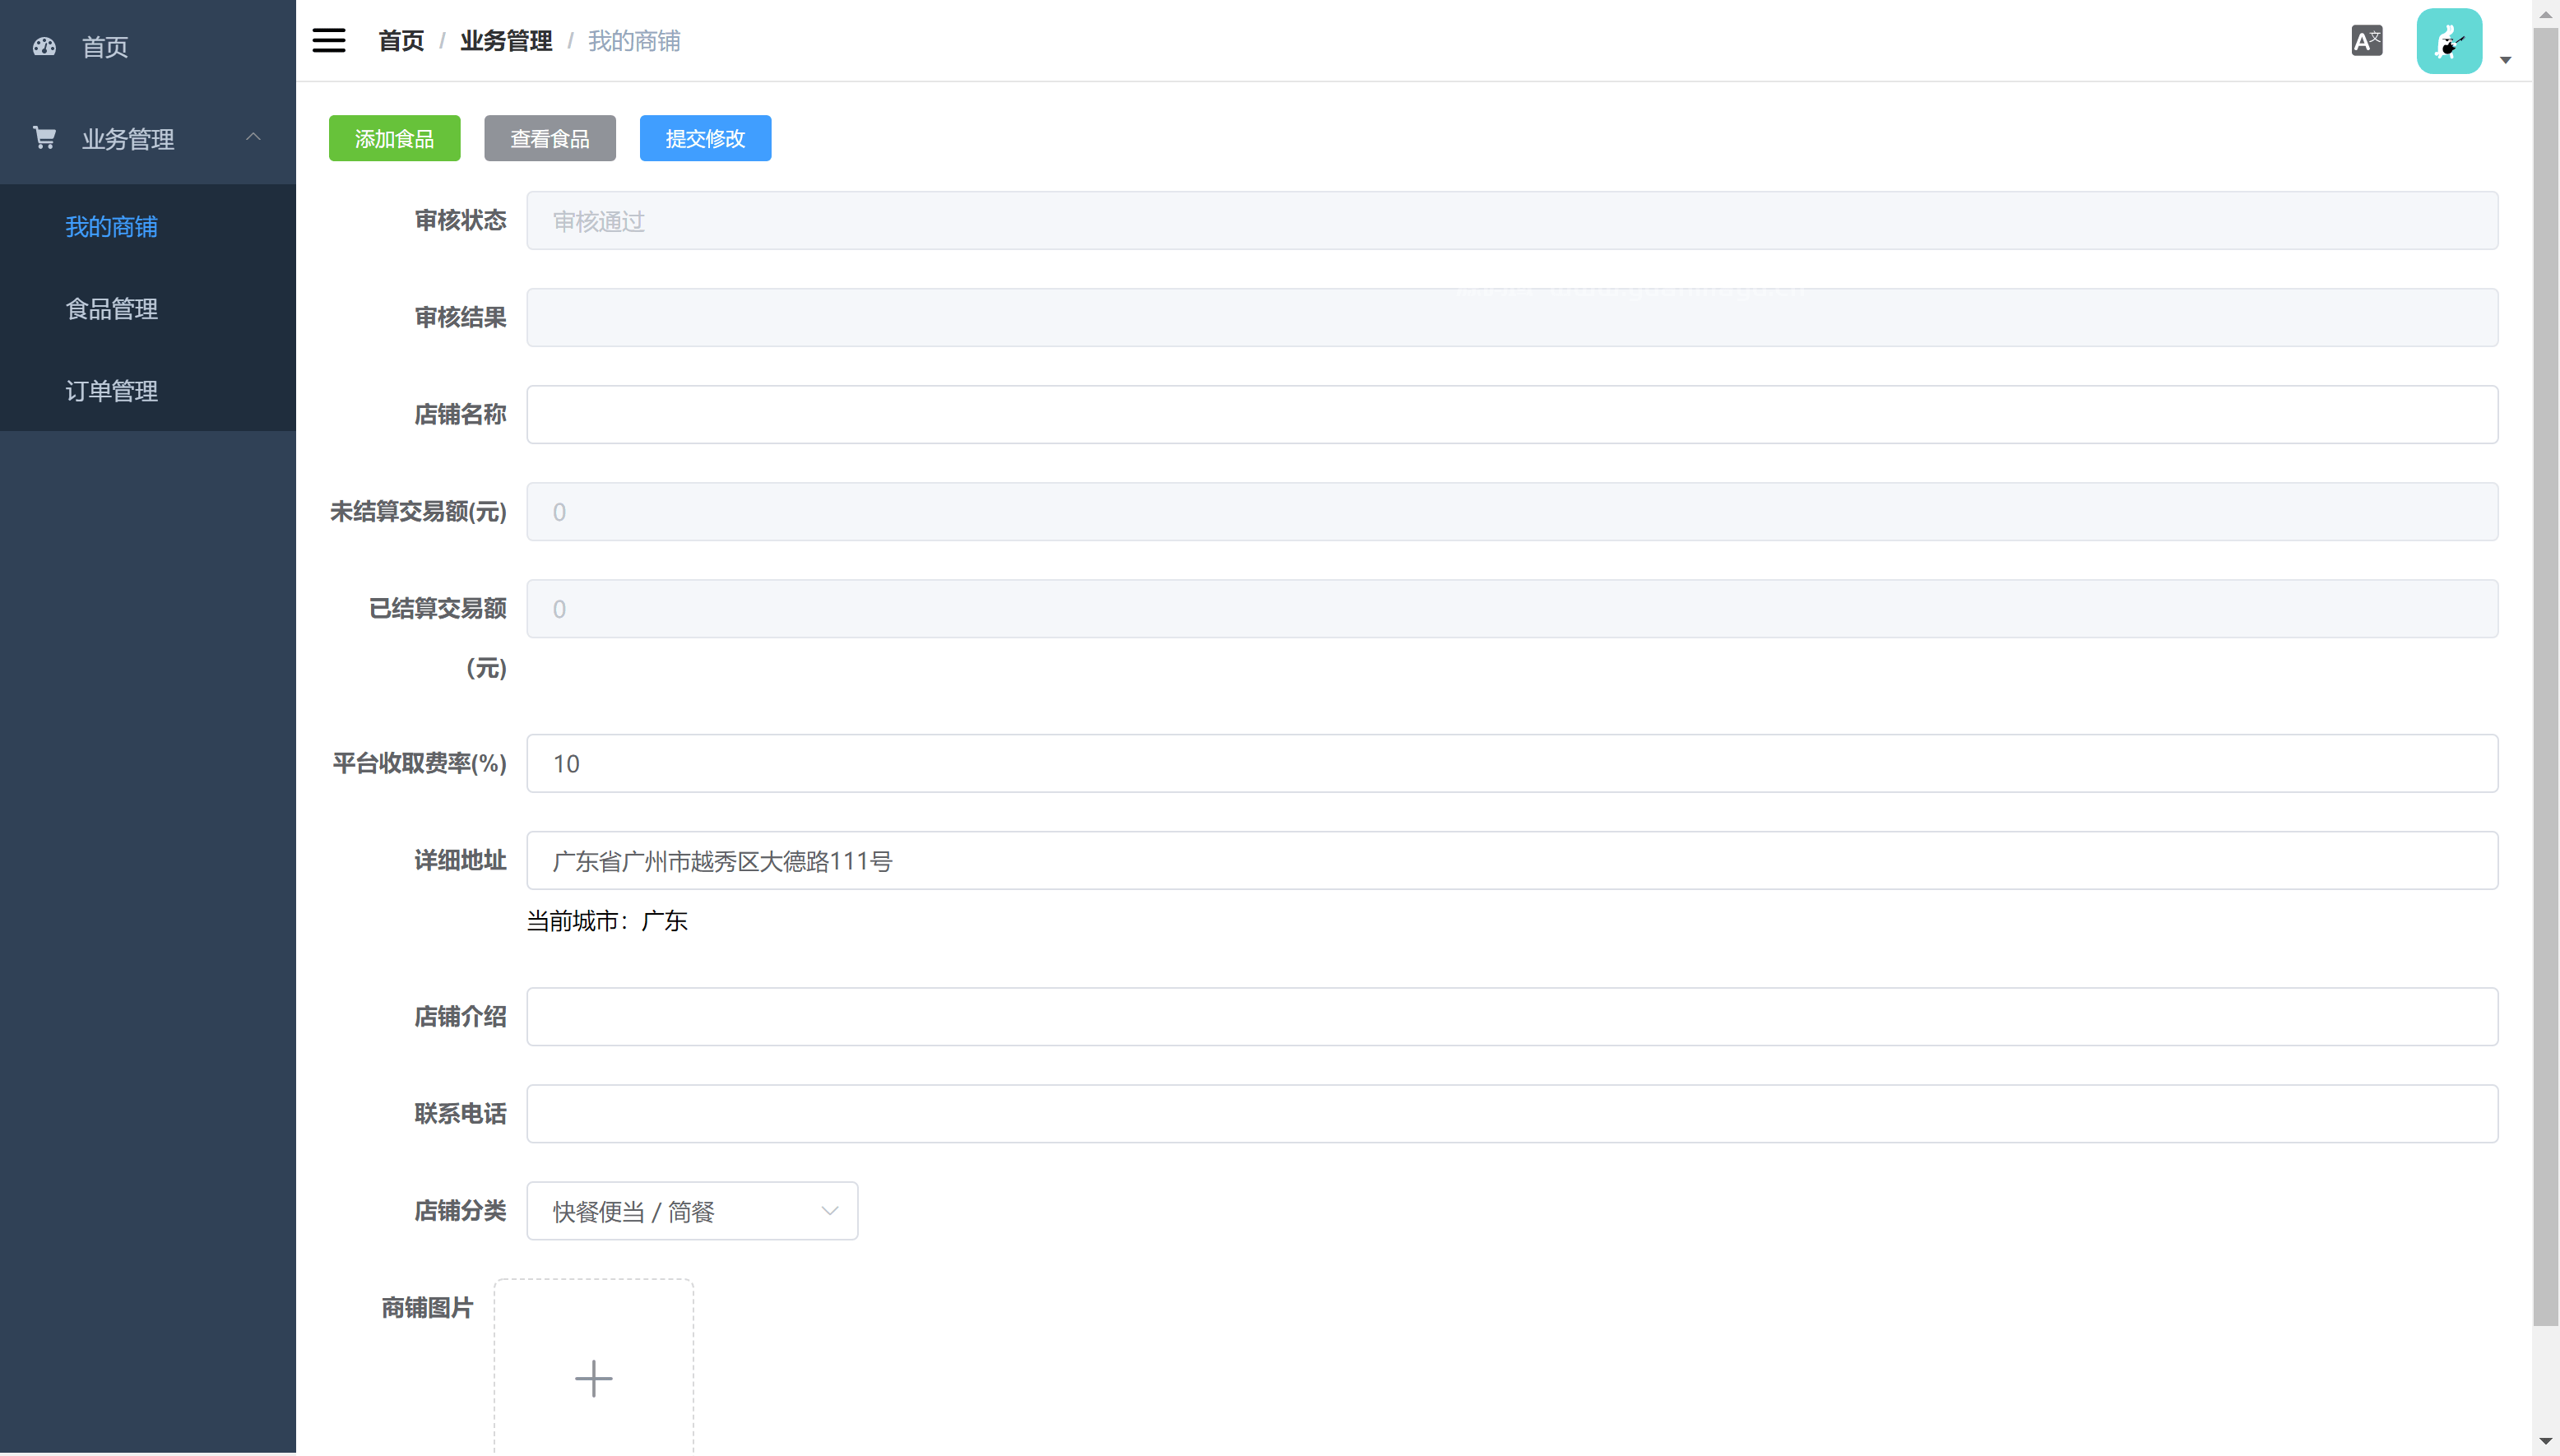Click the 我的商铺 breadcrumb

pyautogui.click(x=634, y=41)
